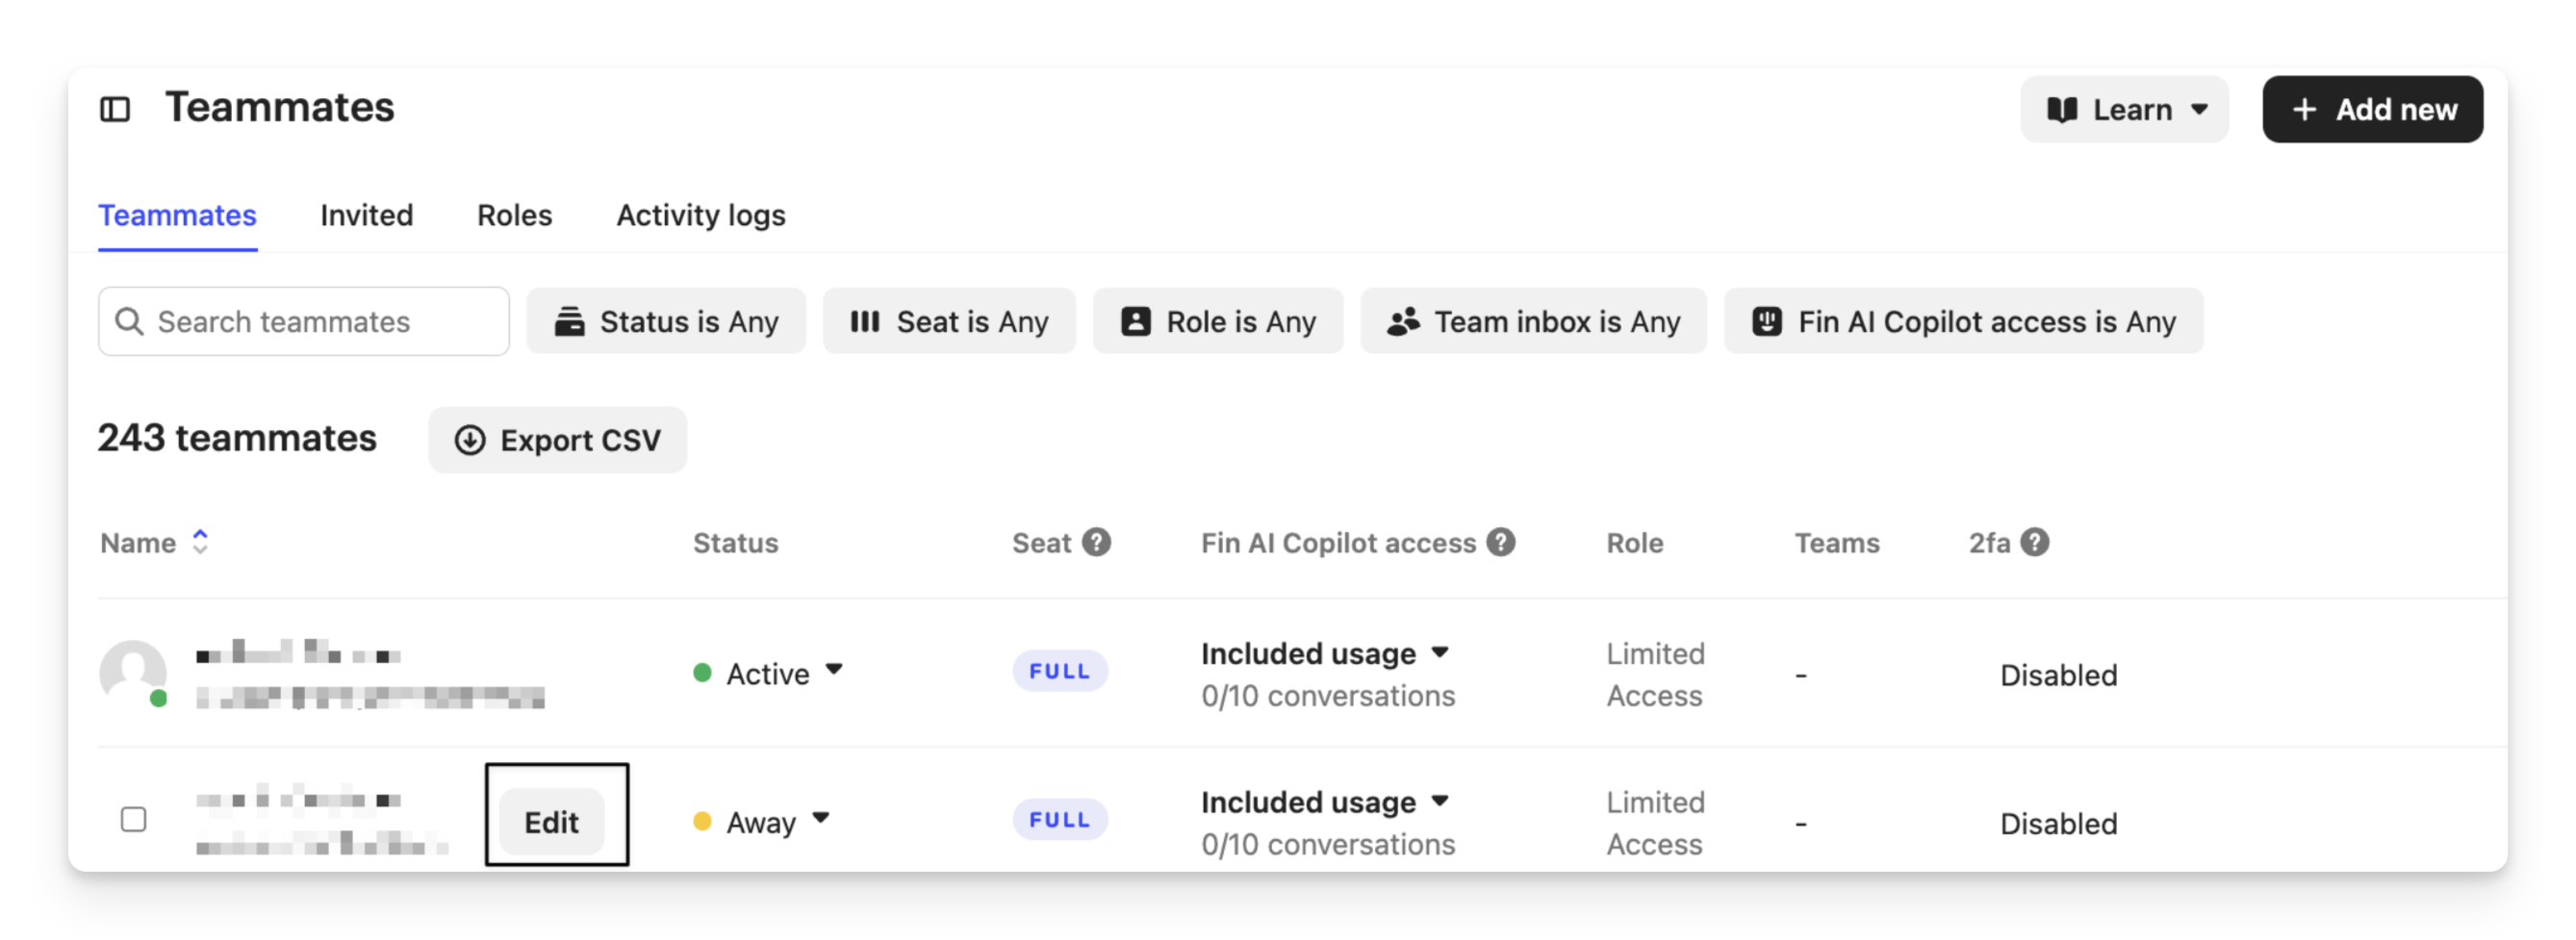
Task: Click the Edit button for Away teammate
Action: coord(552,822)
